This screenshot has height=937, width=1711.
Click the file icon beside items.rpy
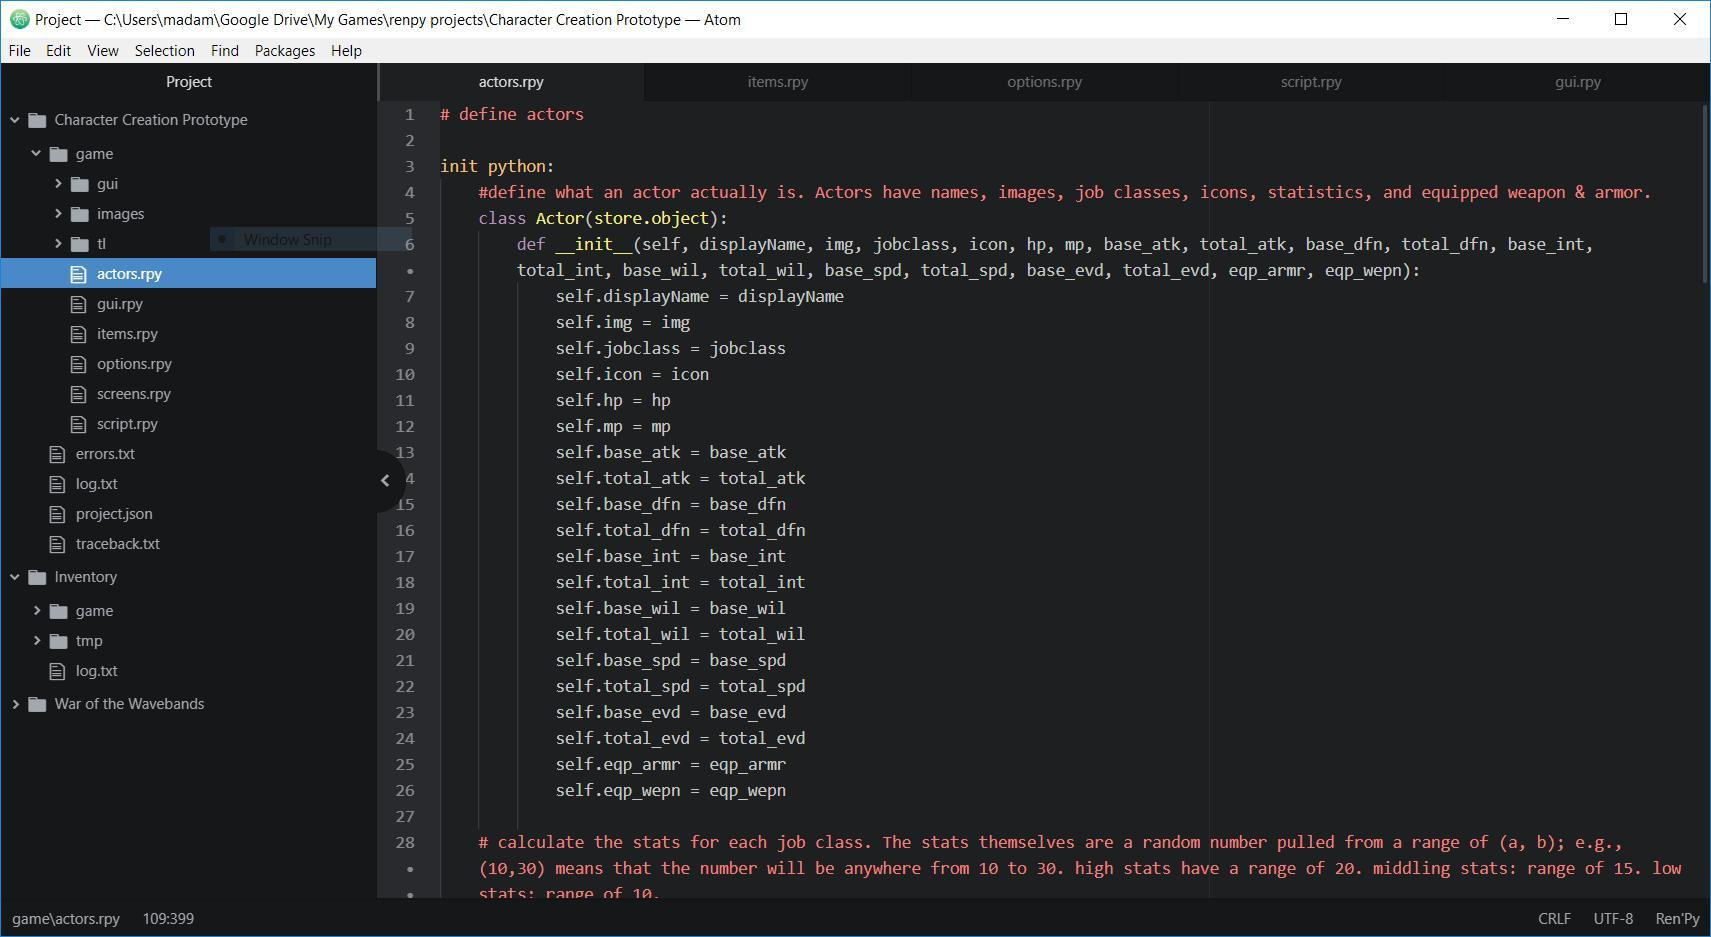coord(79,334)
